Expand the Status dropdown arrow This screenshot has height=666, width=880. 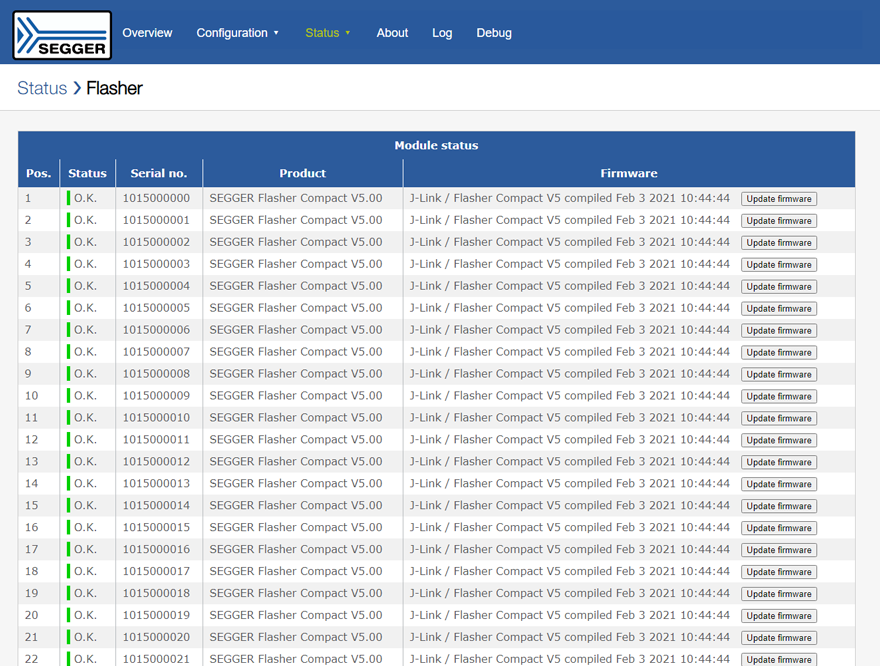[348, 33]
